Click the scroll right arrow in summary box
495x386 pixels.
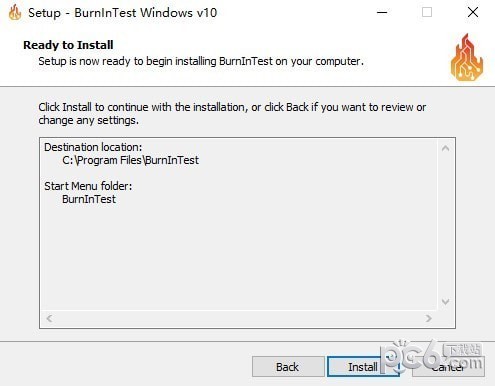coord(429,318)
